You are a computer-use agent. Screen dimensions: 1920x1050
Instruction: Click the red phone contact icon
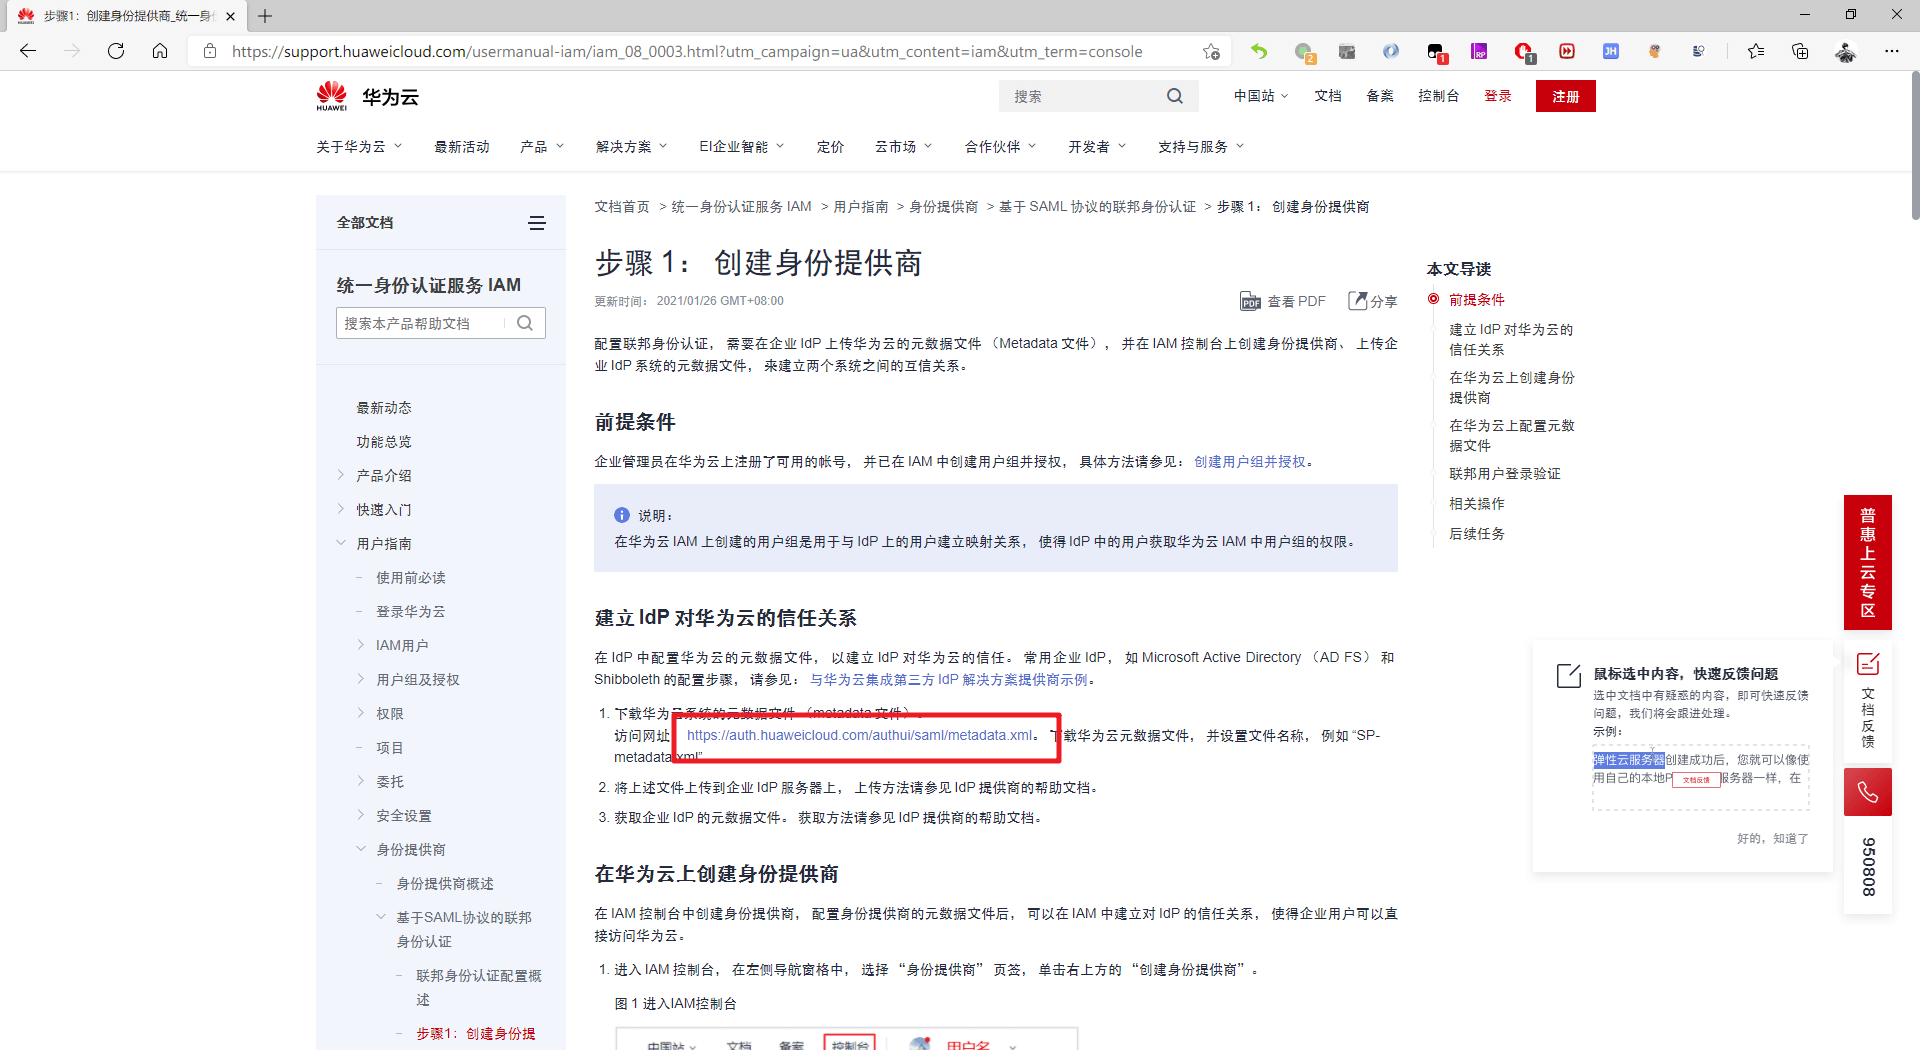click(x=1867, y=793)
